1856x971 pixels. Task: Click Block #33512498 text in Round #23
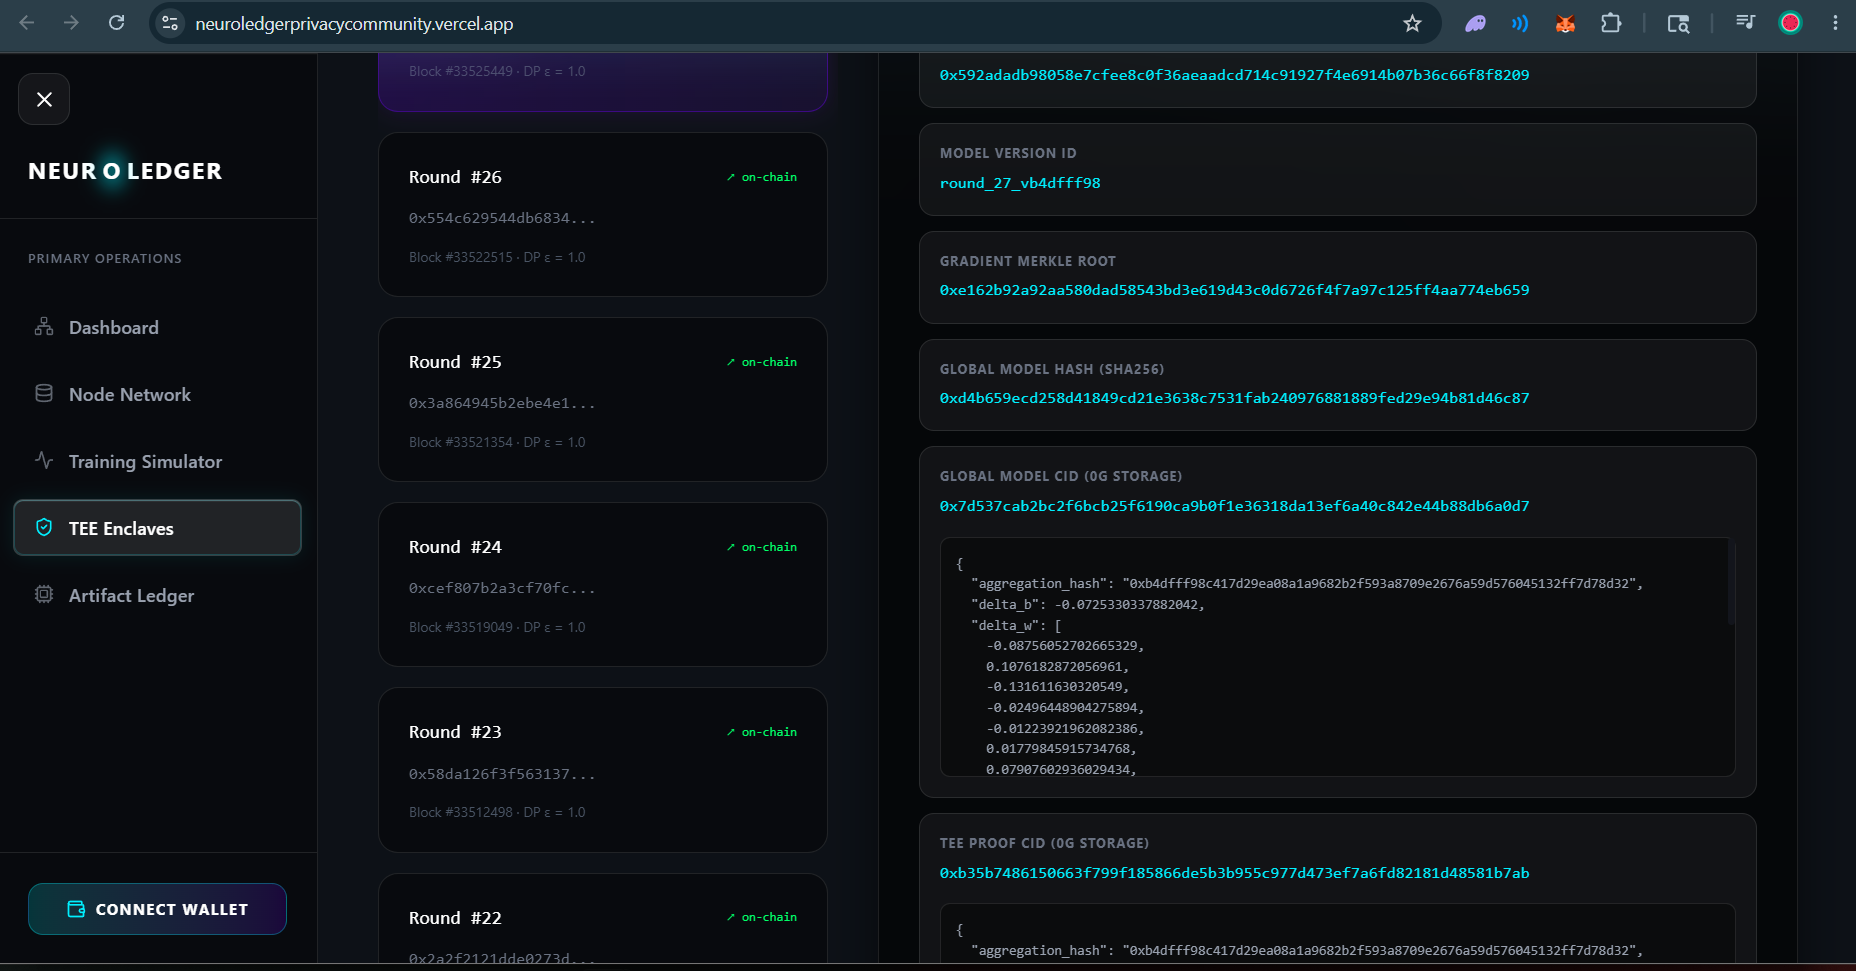[461, 812]
